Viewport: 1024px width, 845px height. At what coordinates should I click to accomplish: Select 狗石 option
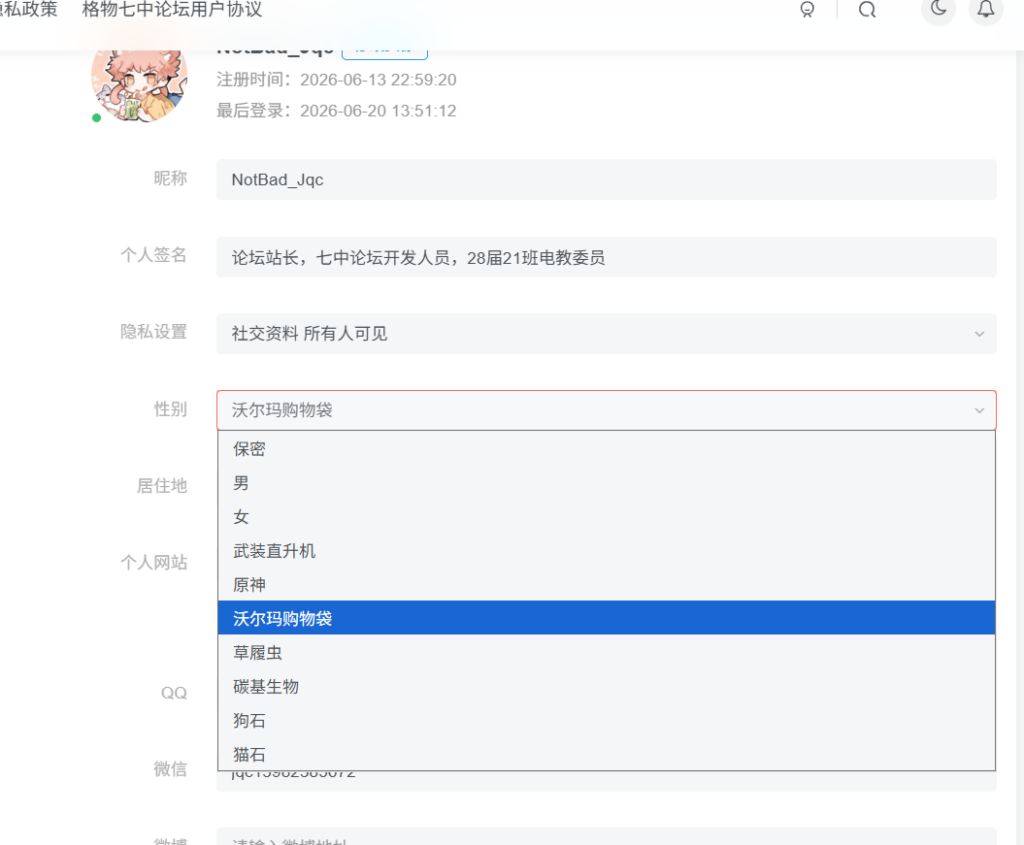point(606,720)
